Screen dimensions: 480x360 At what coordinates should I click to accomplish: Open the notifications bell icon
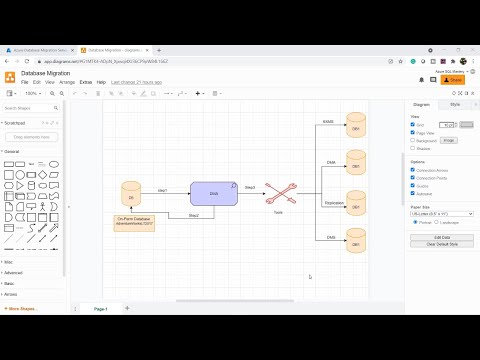click(x=421, y=80)
